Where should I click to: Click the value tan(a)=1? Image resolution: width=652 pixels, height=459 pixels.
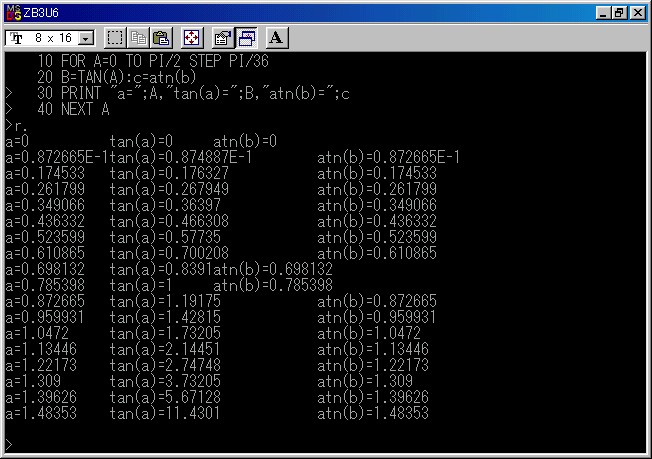[x=141, y=285]
